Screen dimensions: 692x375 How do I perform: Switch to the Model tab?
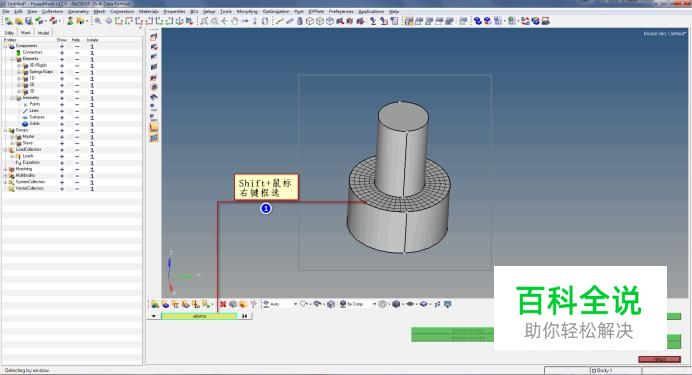(43, 33)
